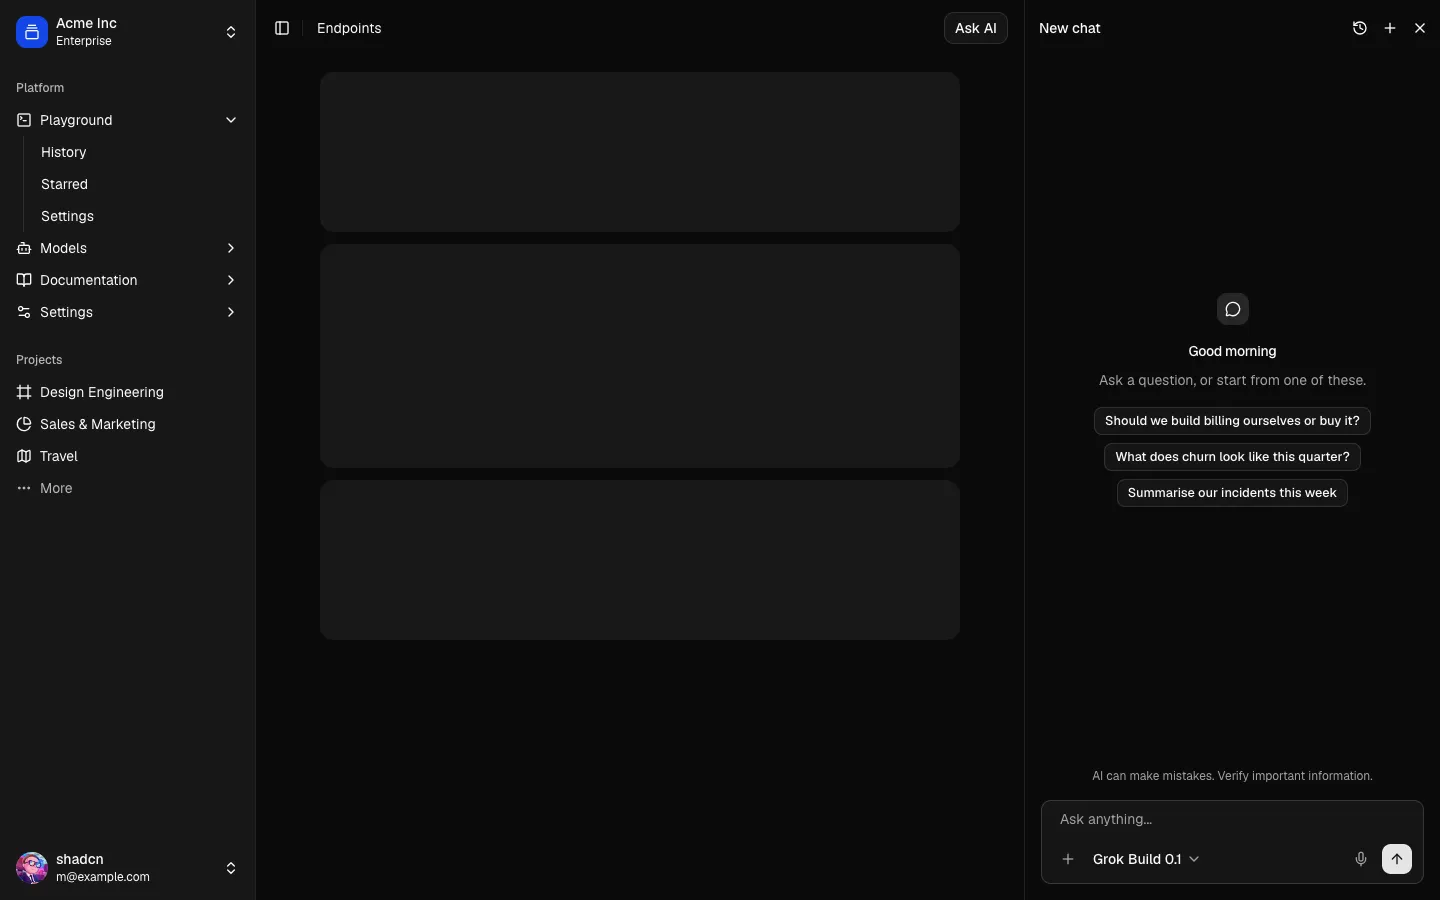Add an attachment with the plus icon
Image resolution: width=1440 pixels, height=900 pixels.
[1068, 859]
